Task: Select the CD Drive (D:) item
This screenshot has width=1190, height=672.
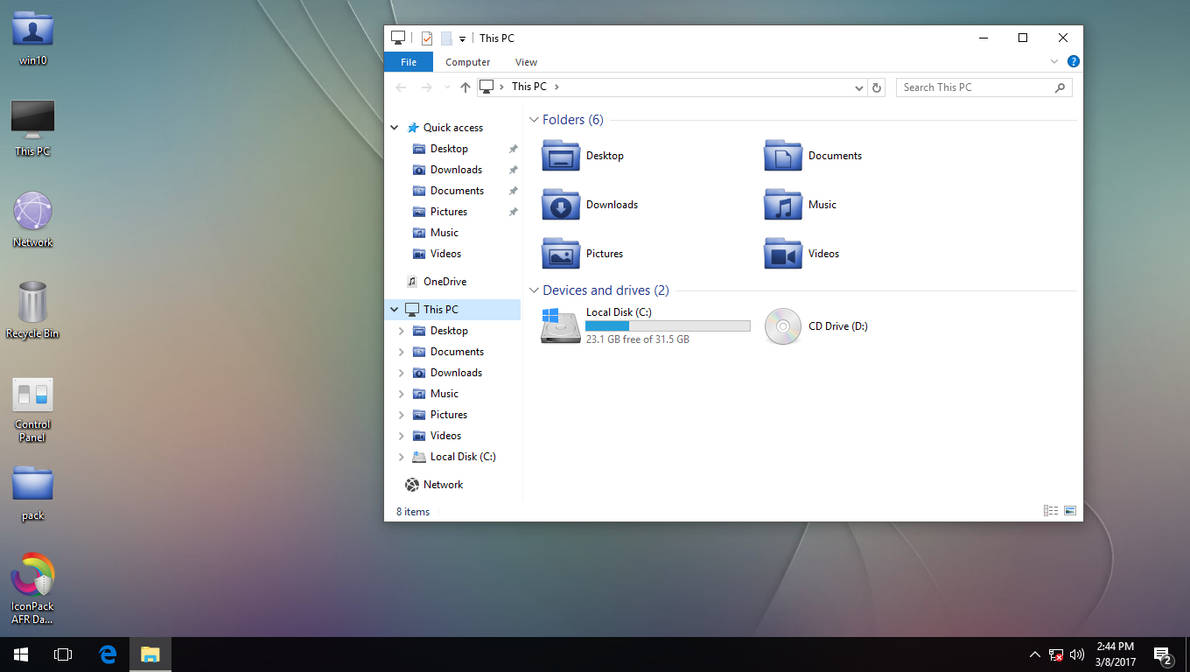Action: [x=816, y=327]
